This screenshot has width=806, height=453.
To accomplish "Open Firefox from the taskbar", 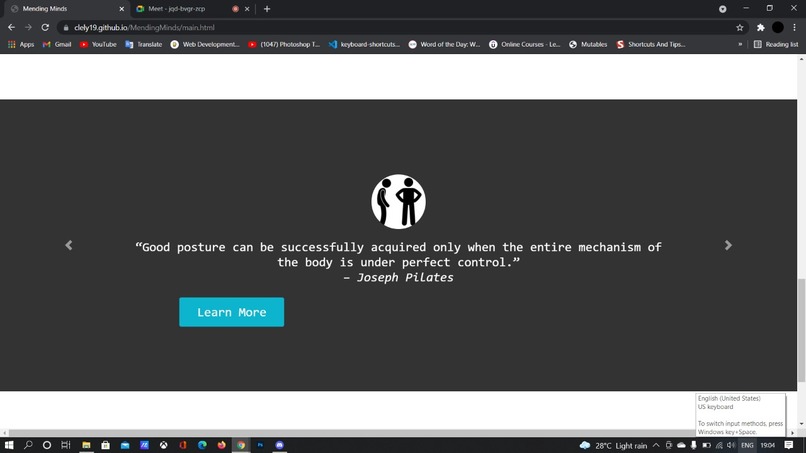I will point(222,445).
